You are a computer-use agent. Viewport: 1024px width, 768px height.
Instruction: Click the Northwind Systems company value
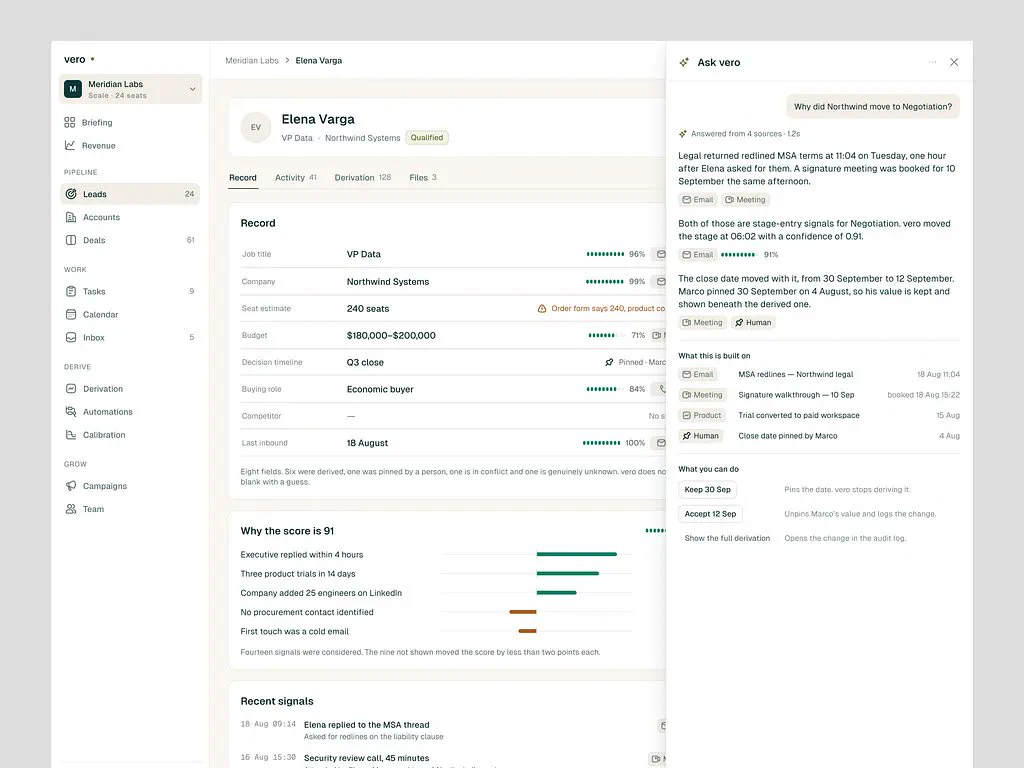coord(388,282)
